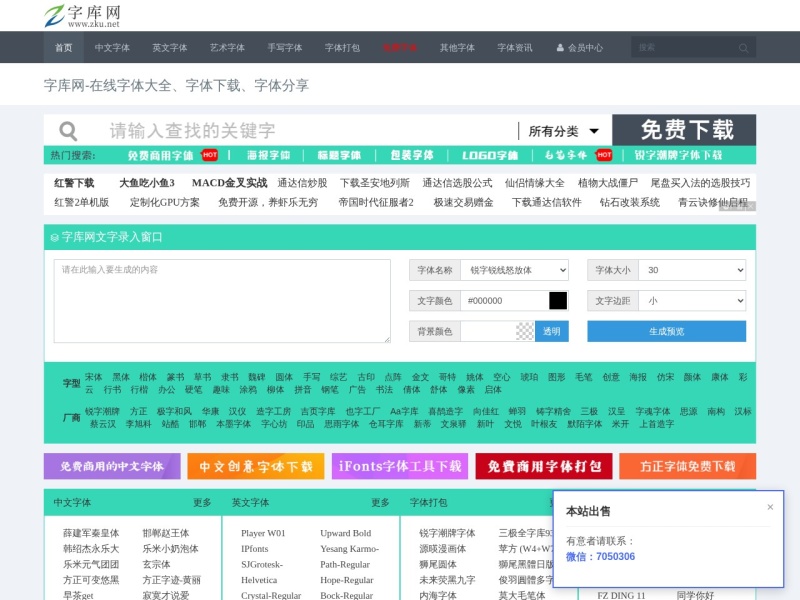Click the 生成预览 button
This screenshot has width=800, height=600.
tap(666, 331)
